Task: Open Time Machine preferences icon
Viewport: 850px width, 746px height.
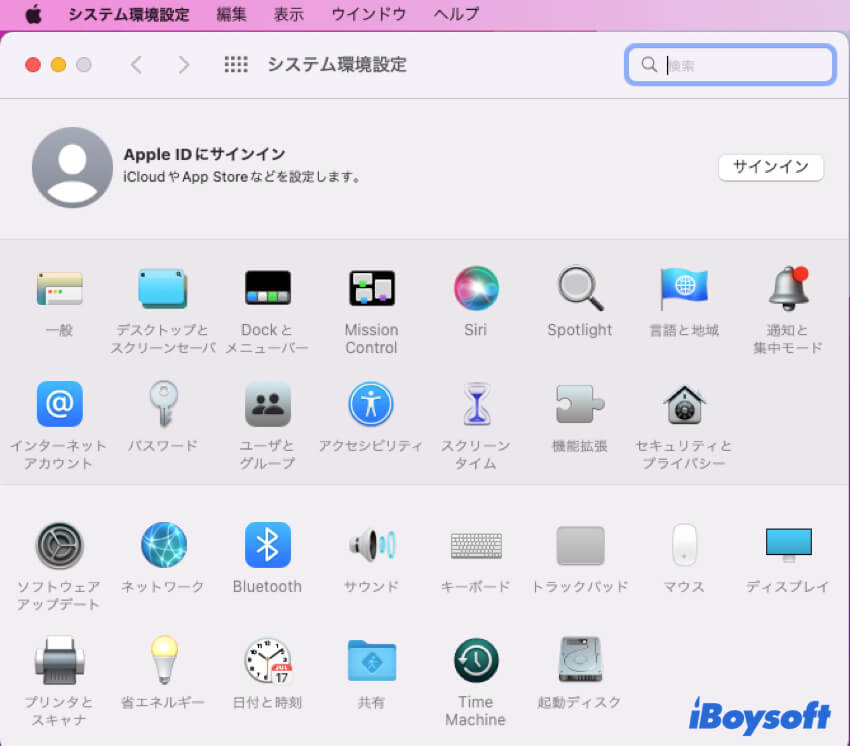Action: click(475, 660)
